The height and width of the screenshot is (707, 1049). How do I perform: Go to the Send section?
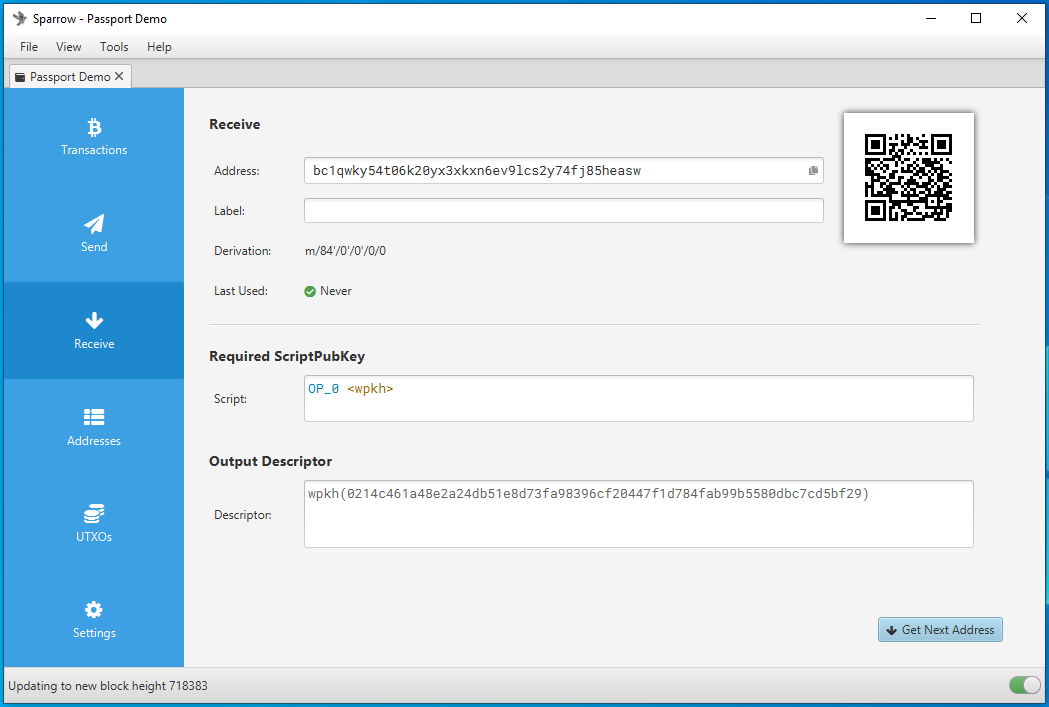click(94, 233)
